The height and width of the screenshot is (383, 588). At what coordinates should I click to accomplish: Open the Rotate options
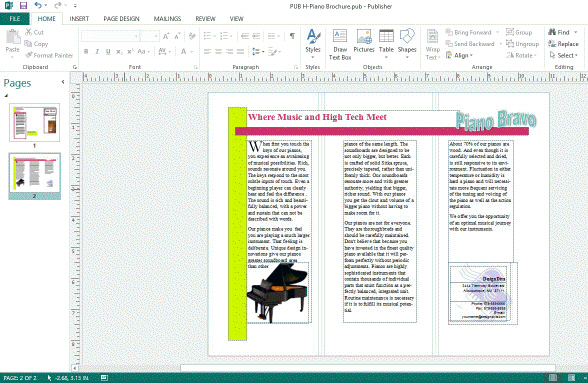(x=522, y=55)
